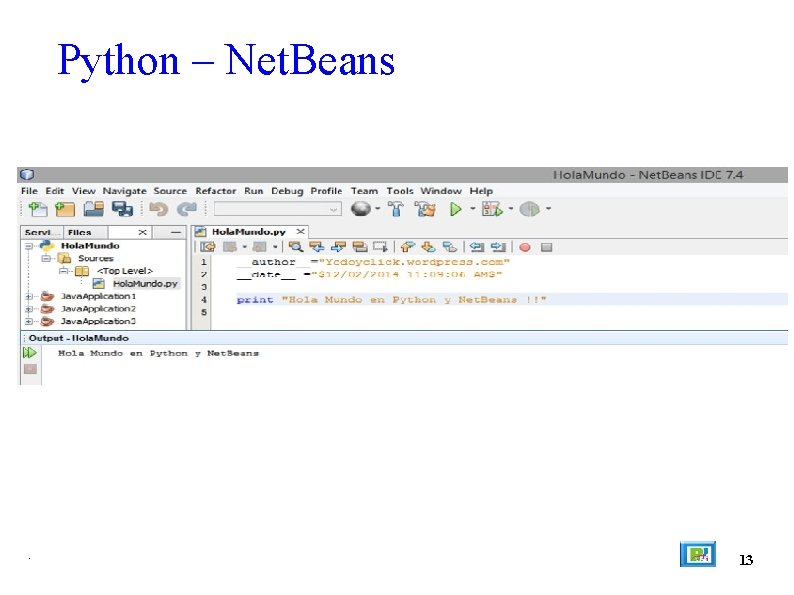
Task: Close the projects side panel
Action: 143,232
